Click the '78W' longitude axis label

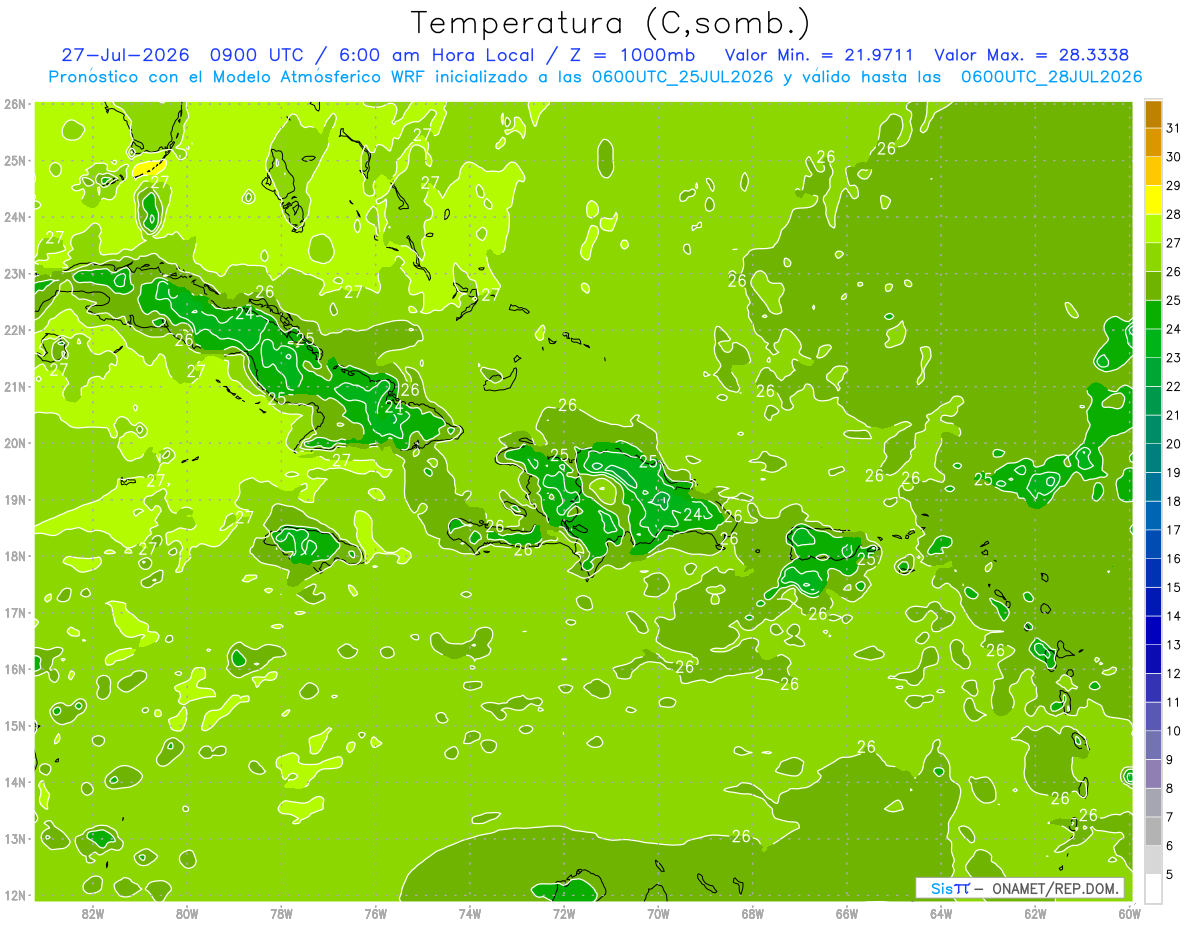[x=281, y=913]
